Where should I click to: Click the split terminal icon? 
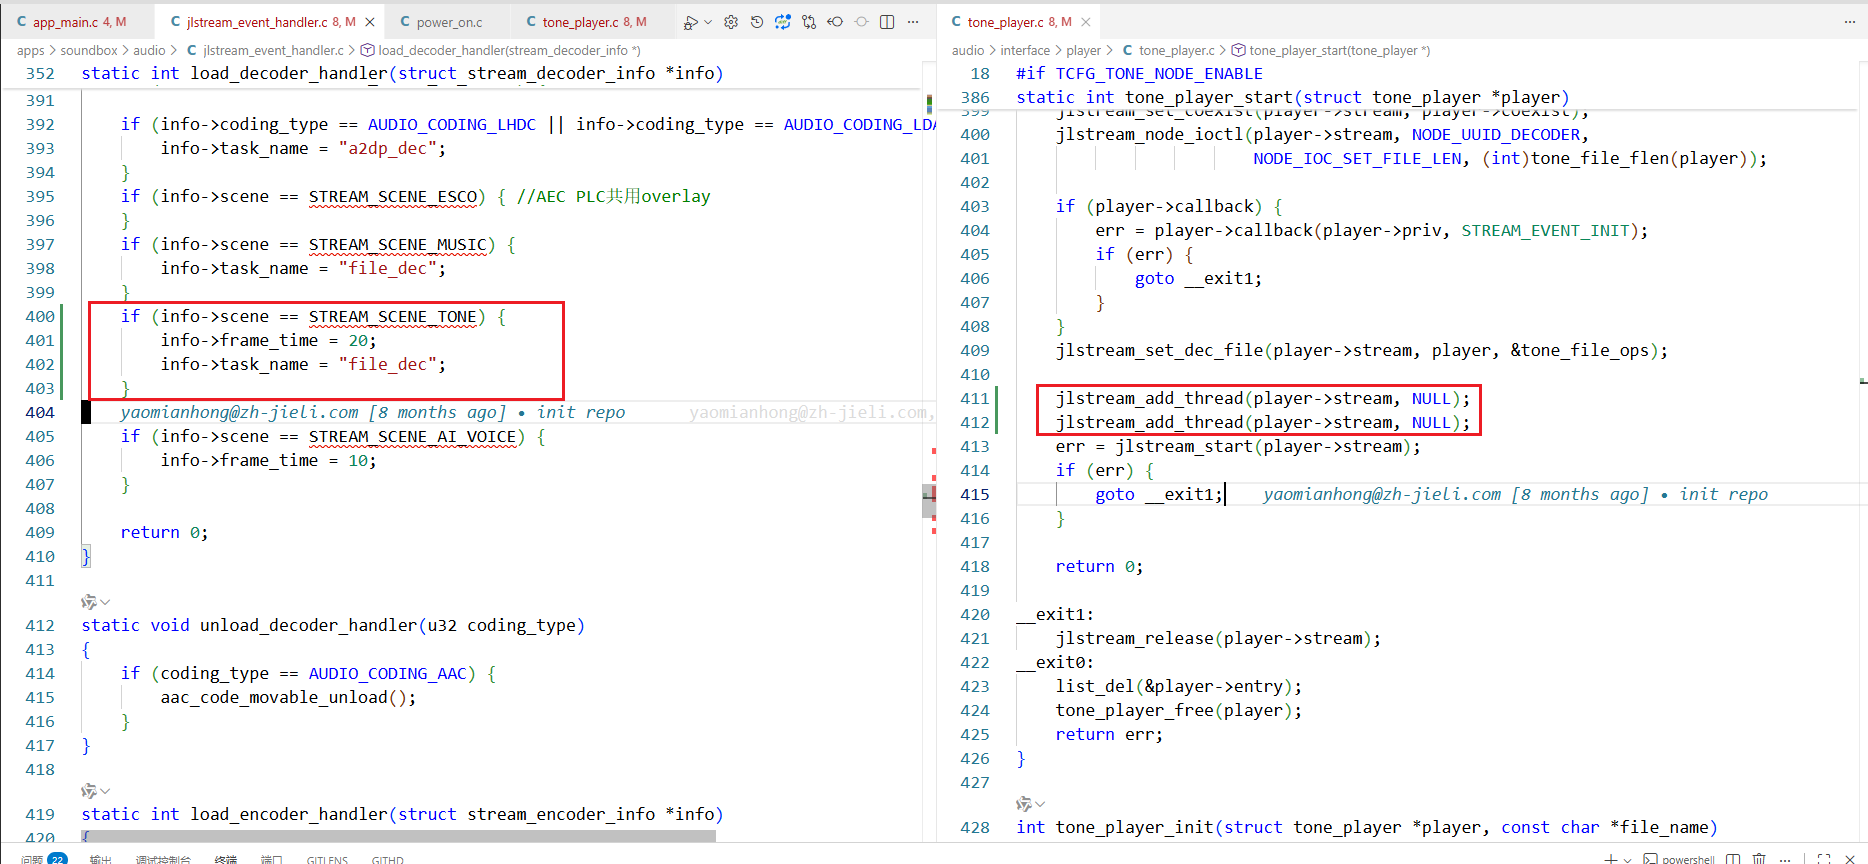[x=1733, y=858]
